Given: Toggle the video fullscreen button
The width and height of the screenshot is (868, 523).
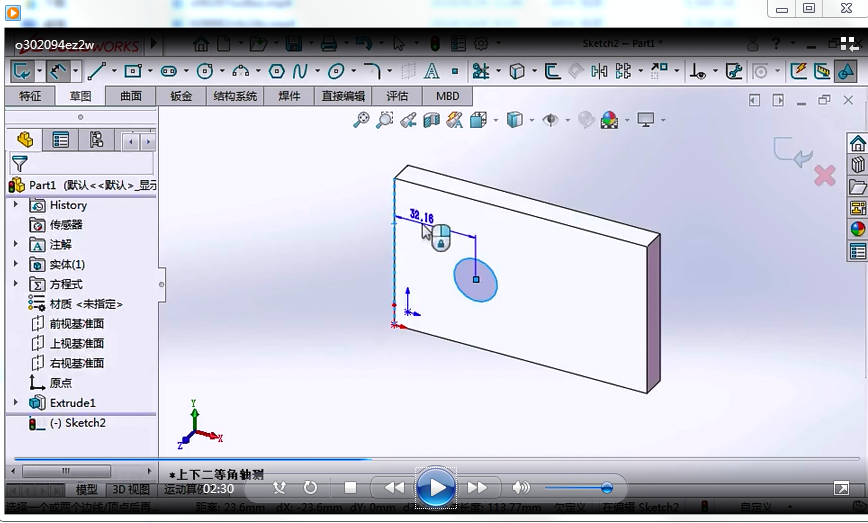Looking at the screenshot, I should tap(841, 488).
